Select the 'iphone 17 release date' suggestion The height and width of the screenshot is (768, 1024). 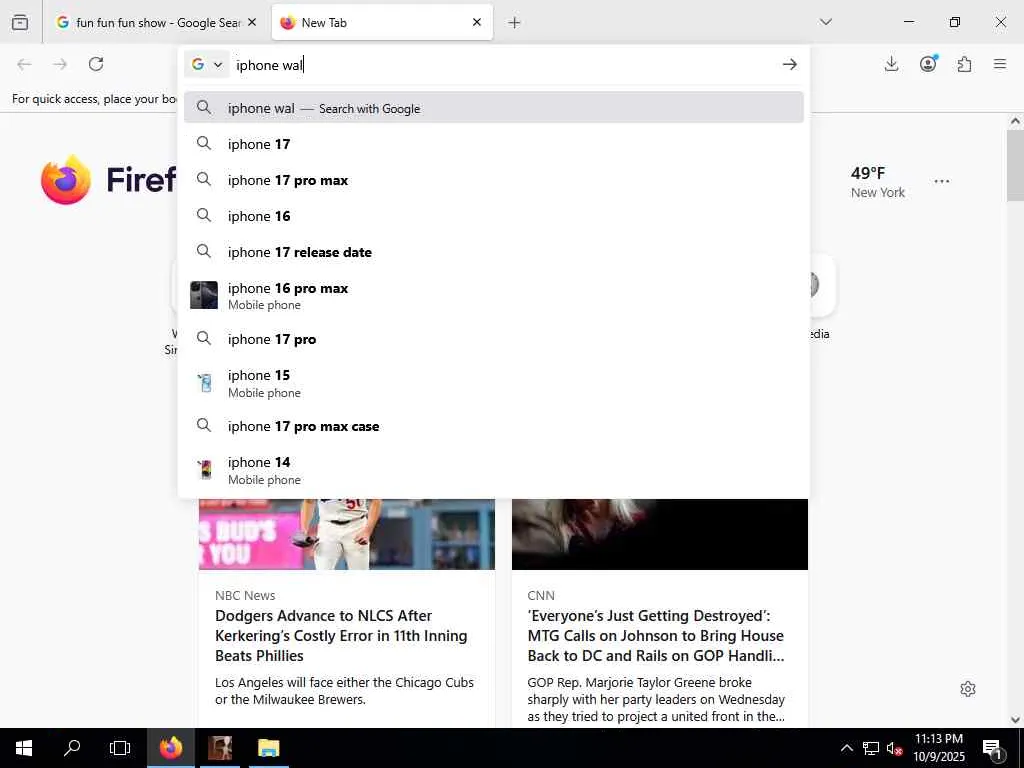(x=494, y=251)
